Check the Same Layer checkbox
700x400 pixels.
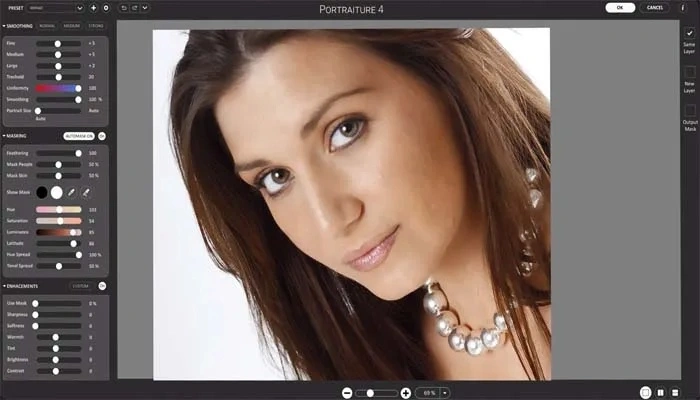click(x=689, y=34)
